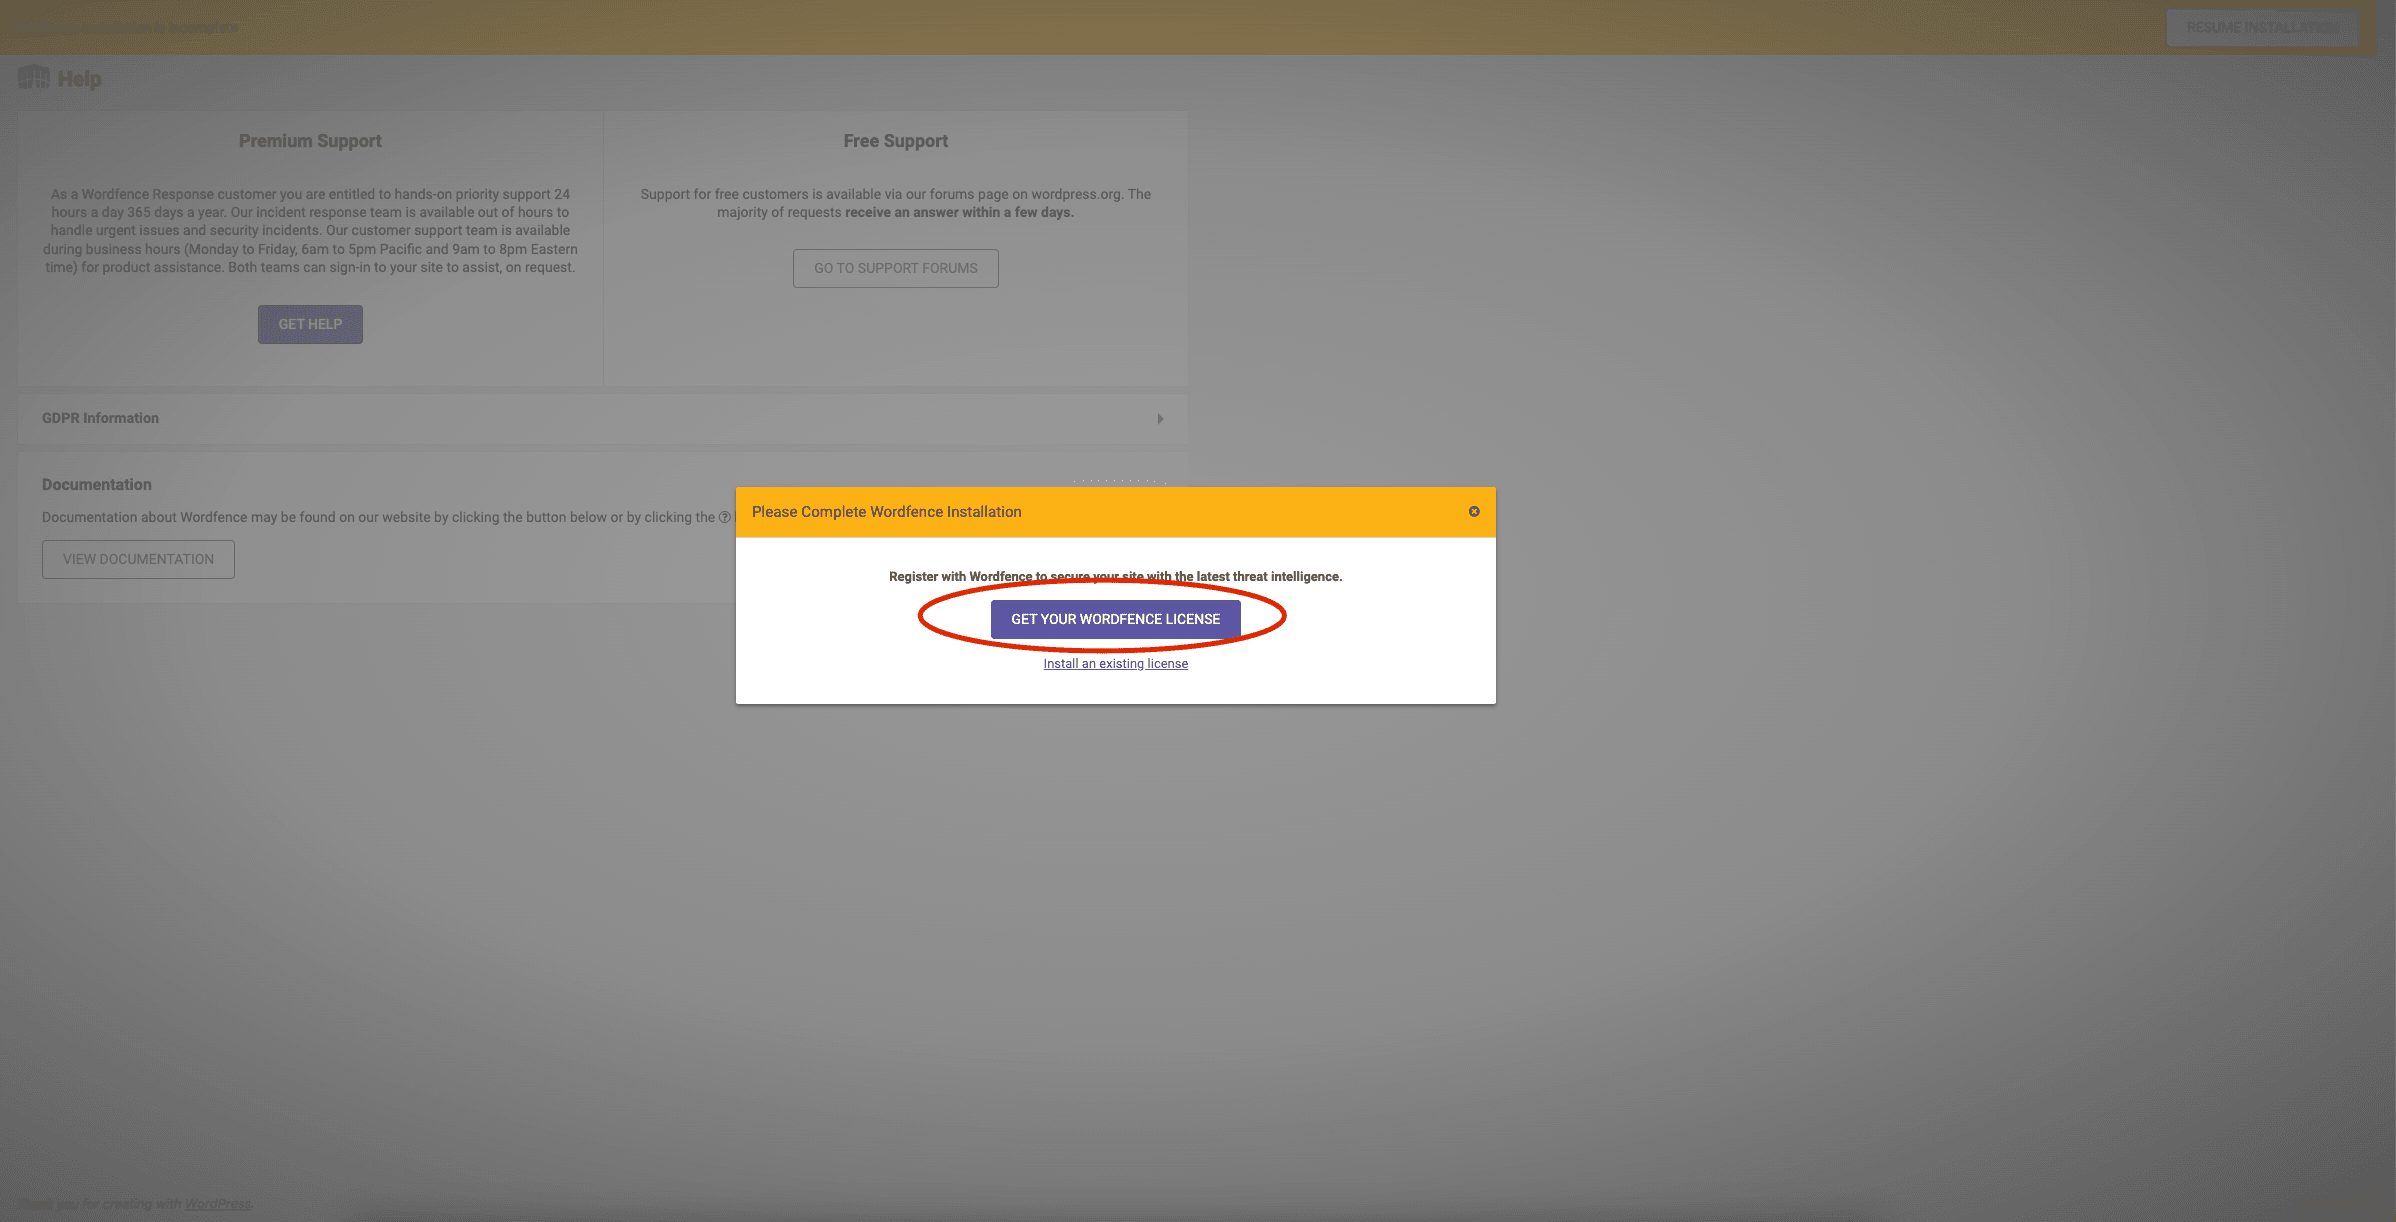Close the Wordfence installation dialog
Viewport: 2396px width, 1222px height.
click(1473, 511)
